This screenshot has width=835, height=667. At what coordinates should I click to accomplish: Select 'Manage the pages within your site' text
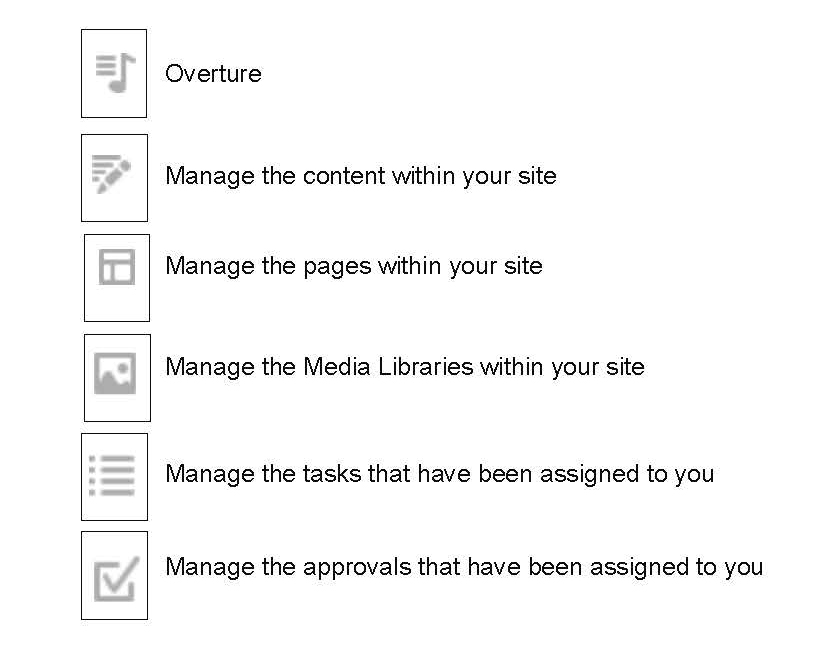pos(353,267)
